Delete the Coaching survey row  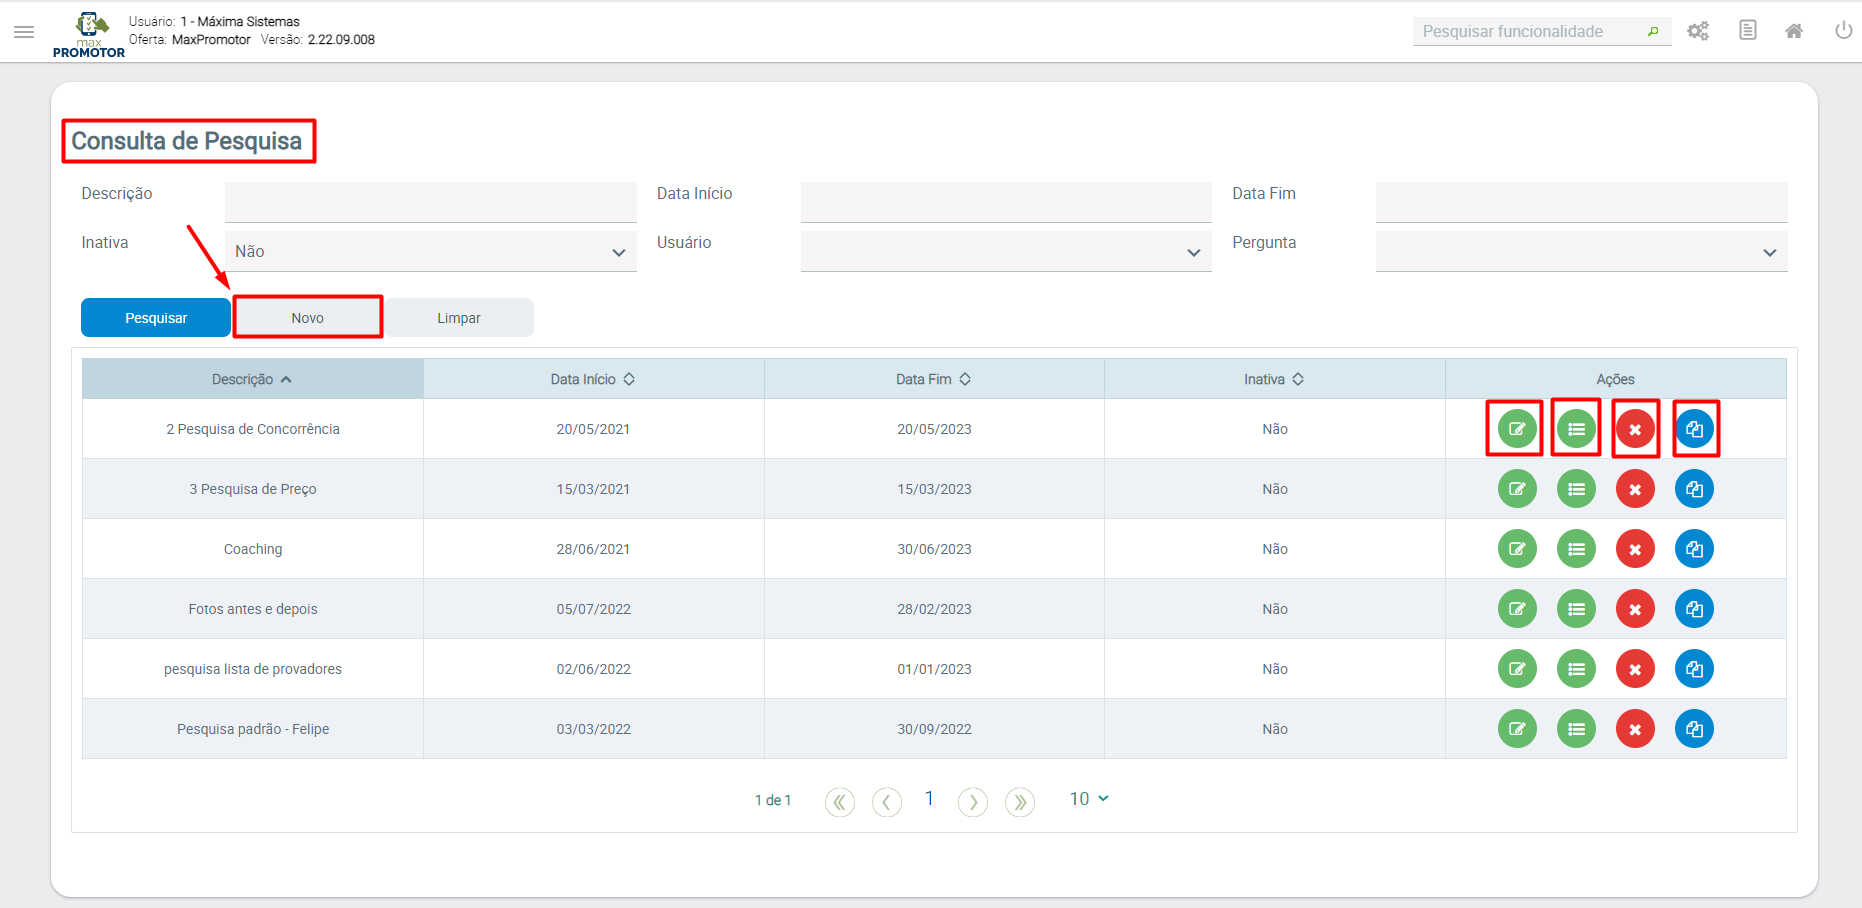point(1635,549)
